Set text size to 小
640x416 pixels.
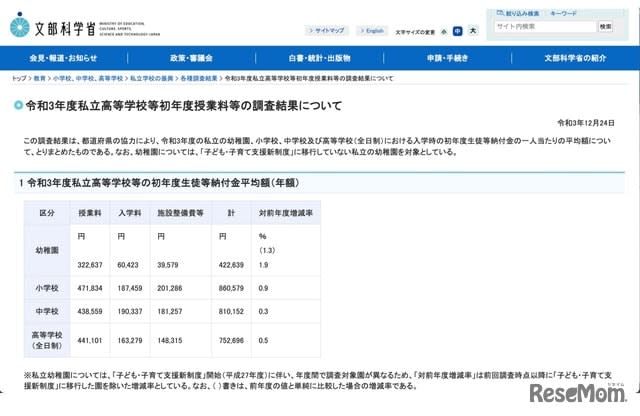point(444,31)
